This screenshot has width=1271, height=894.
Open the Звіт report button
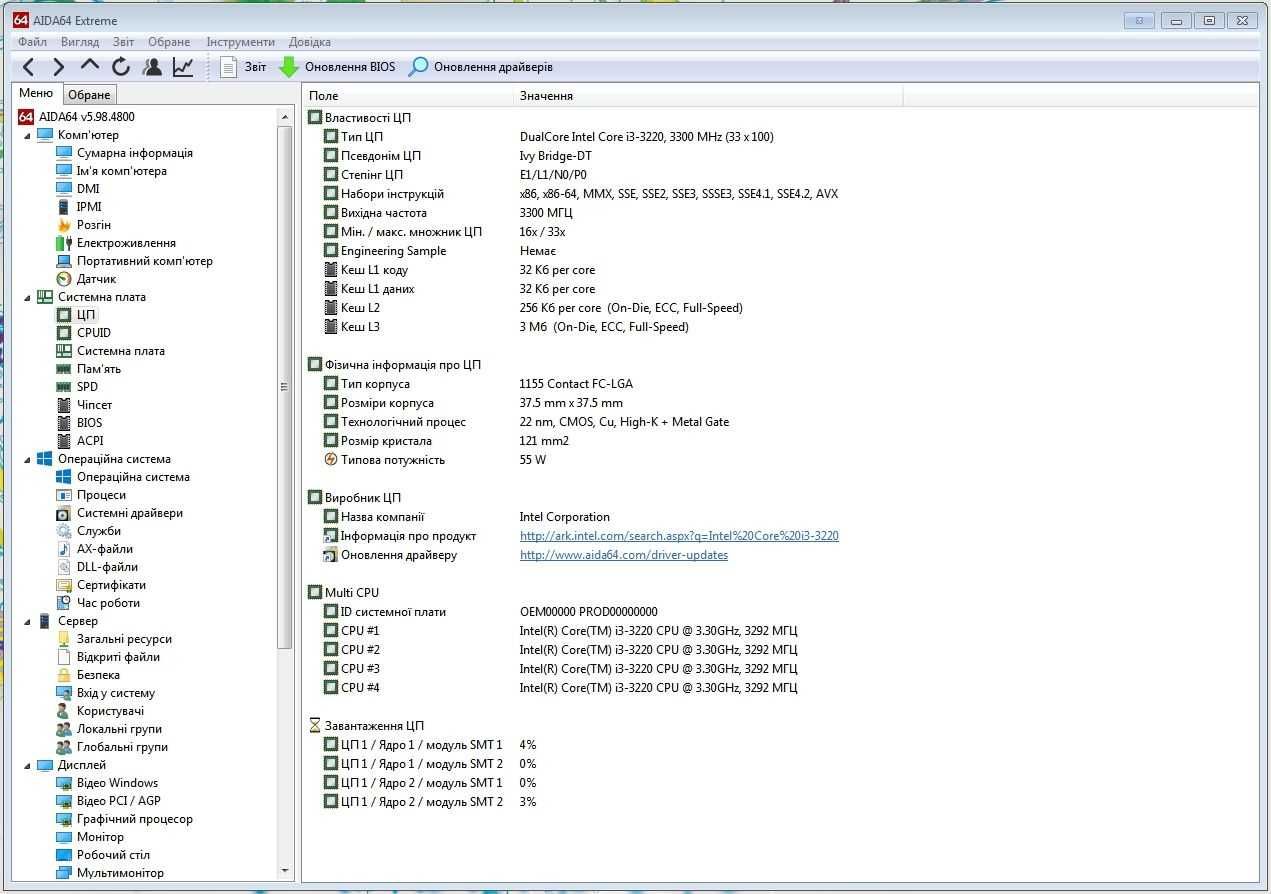(x=243, y=67)
